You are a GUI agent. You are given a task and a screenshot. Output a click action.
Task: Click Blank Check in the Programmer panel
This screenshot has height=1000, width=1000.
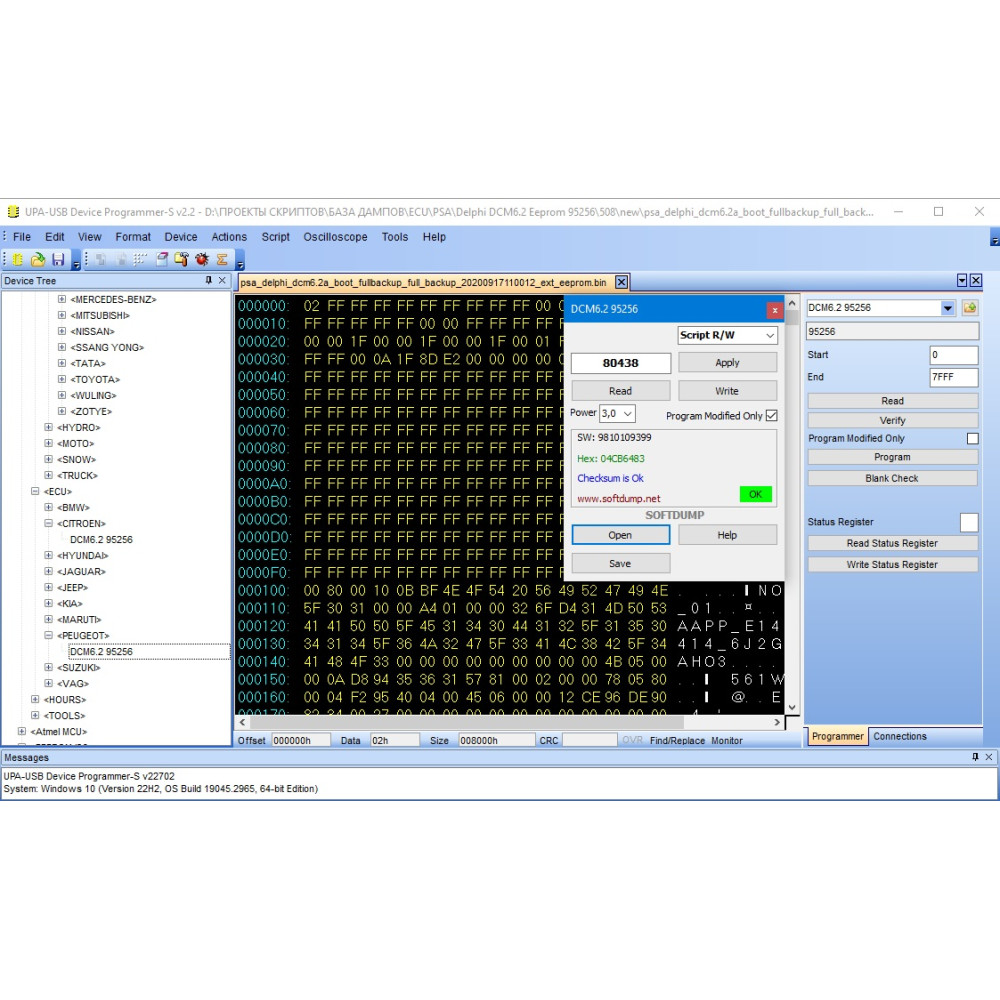(892, 478)
